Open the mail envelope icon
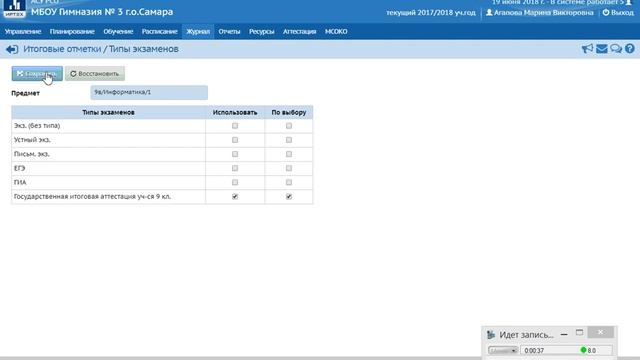 point(602,49)
